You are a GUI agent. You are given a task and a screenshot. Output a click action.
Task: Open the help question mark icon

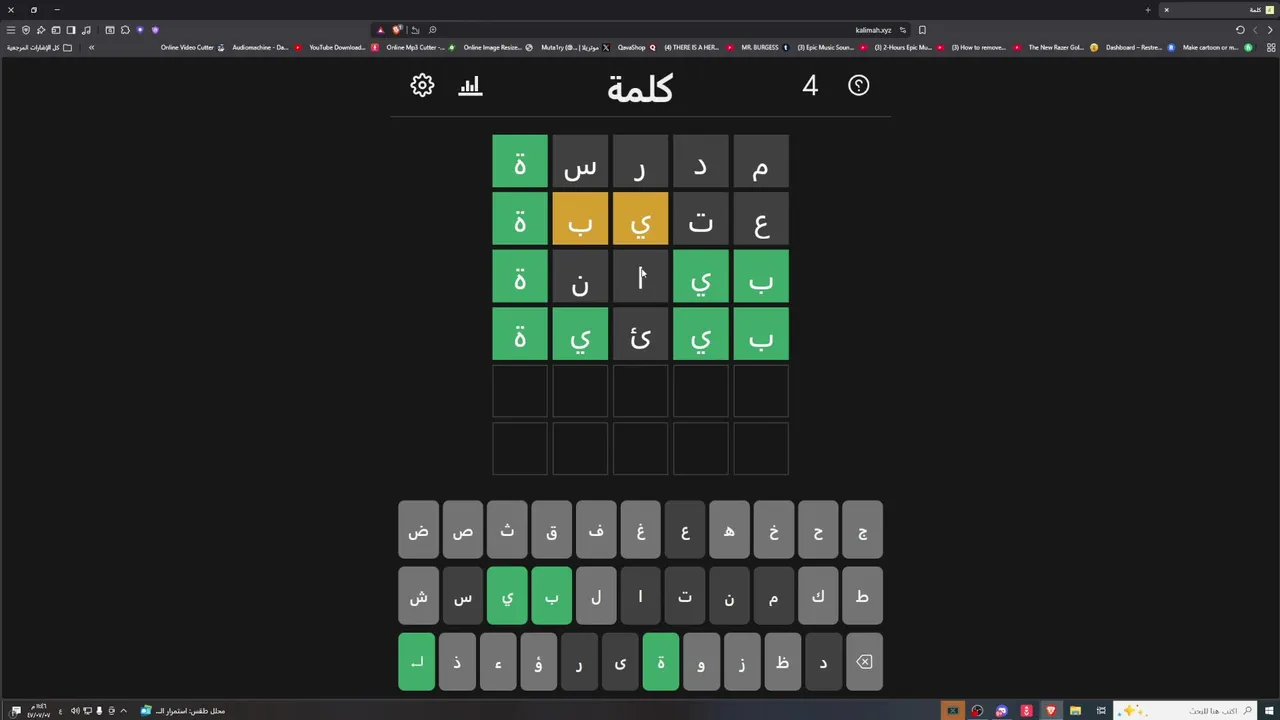tap(859, 86)
